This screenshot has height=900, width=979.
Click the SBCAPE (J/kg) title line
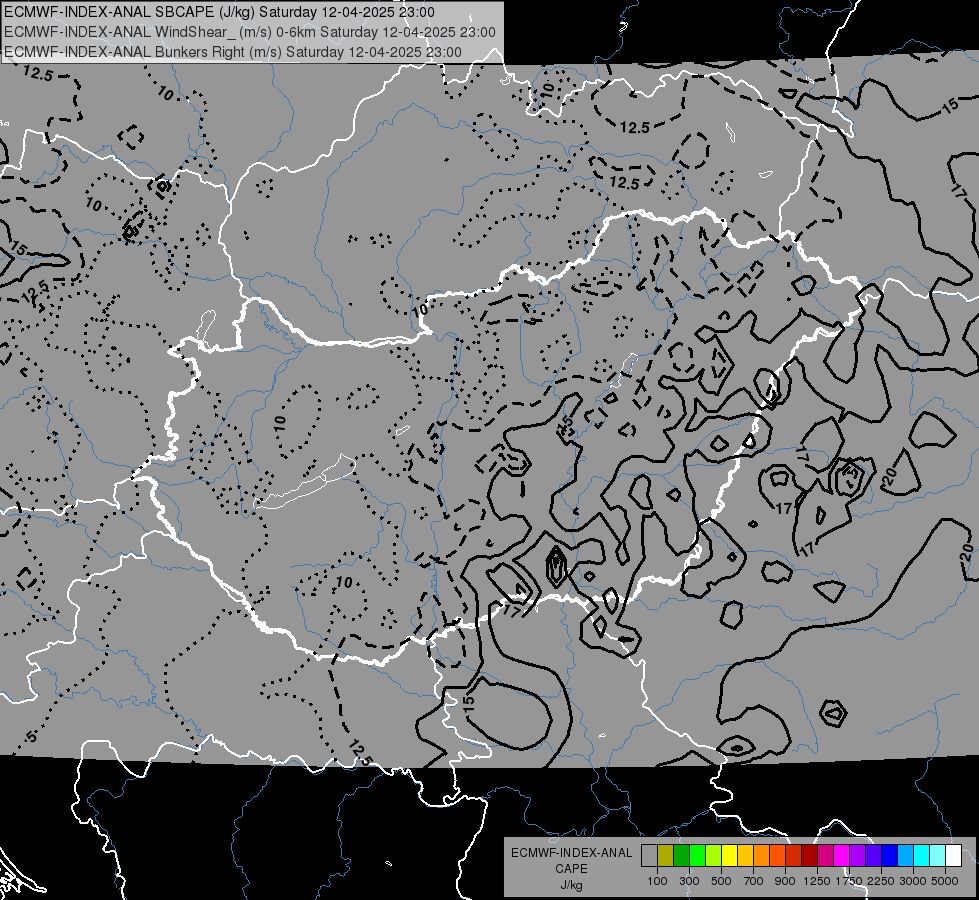pyautogui.click(x=220, y=12)
